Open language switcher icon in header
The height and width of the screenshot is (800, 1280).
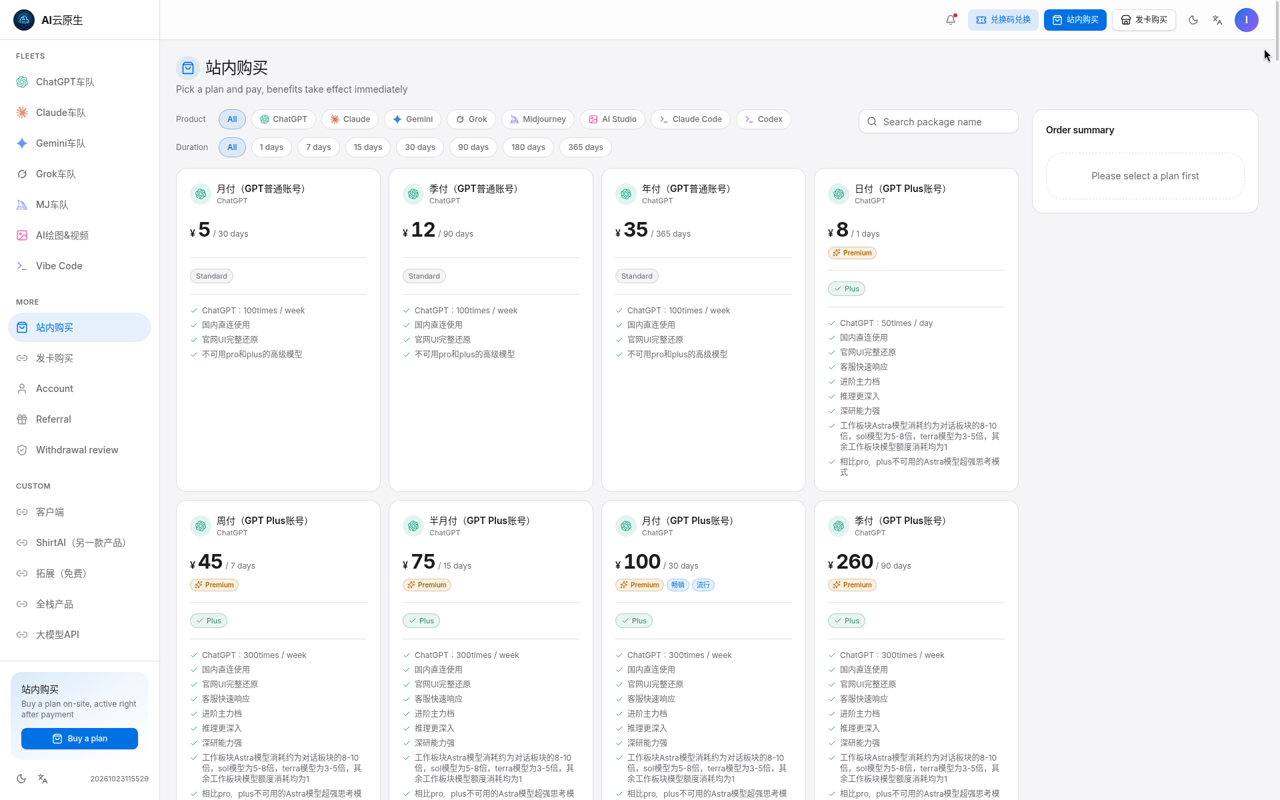[1217, 20]
